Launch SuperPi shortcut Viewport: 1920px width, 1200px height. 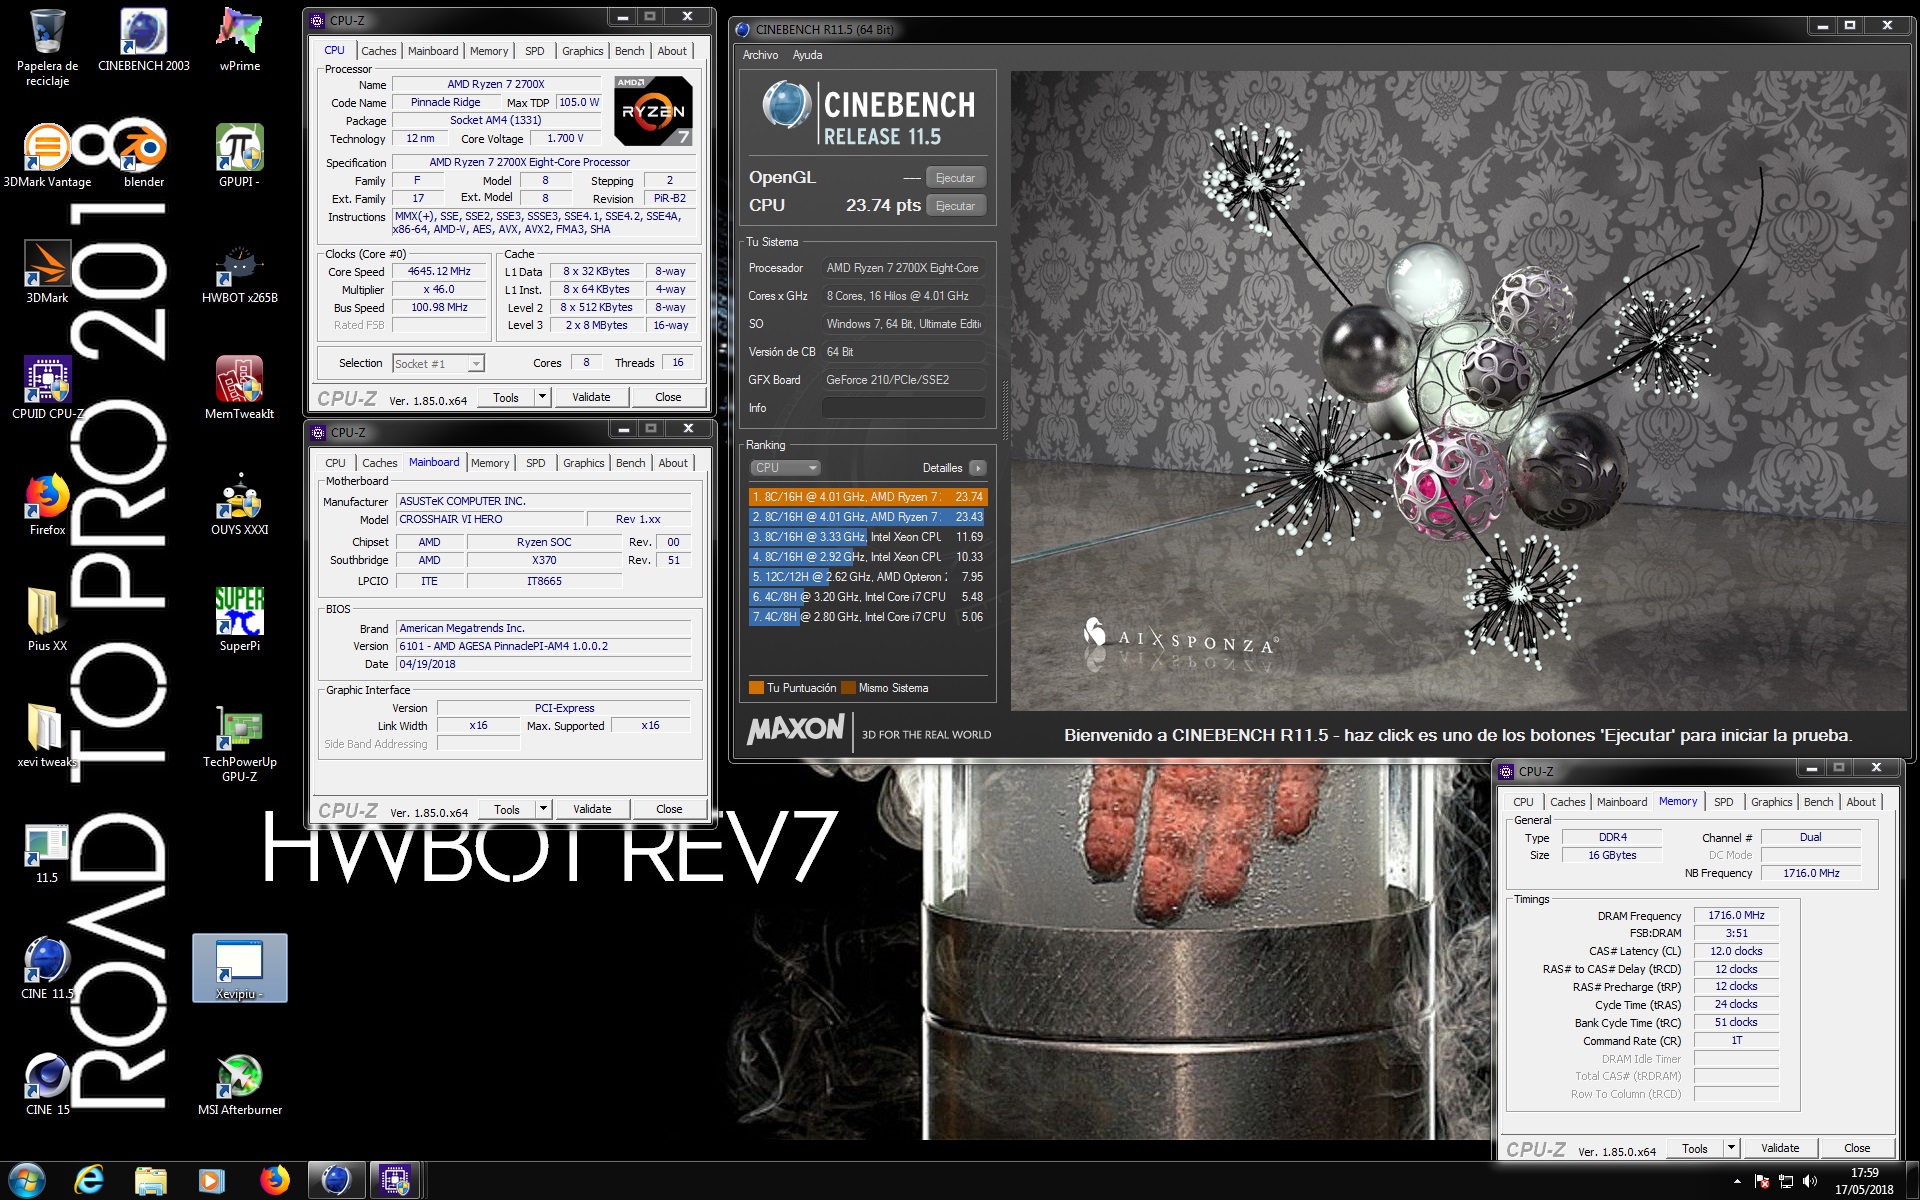240,619
